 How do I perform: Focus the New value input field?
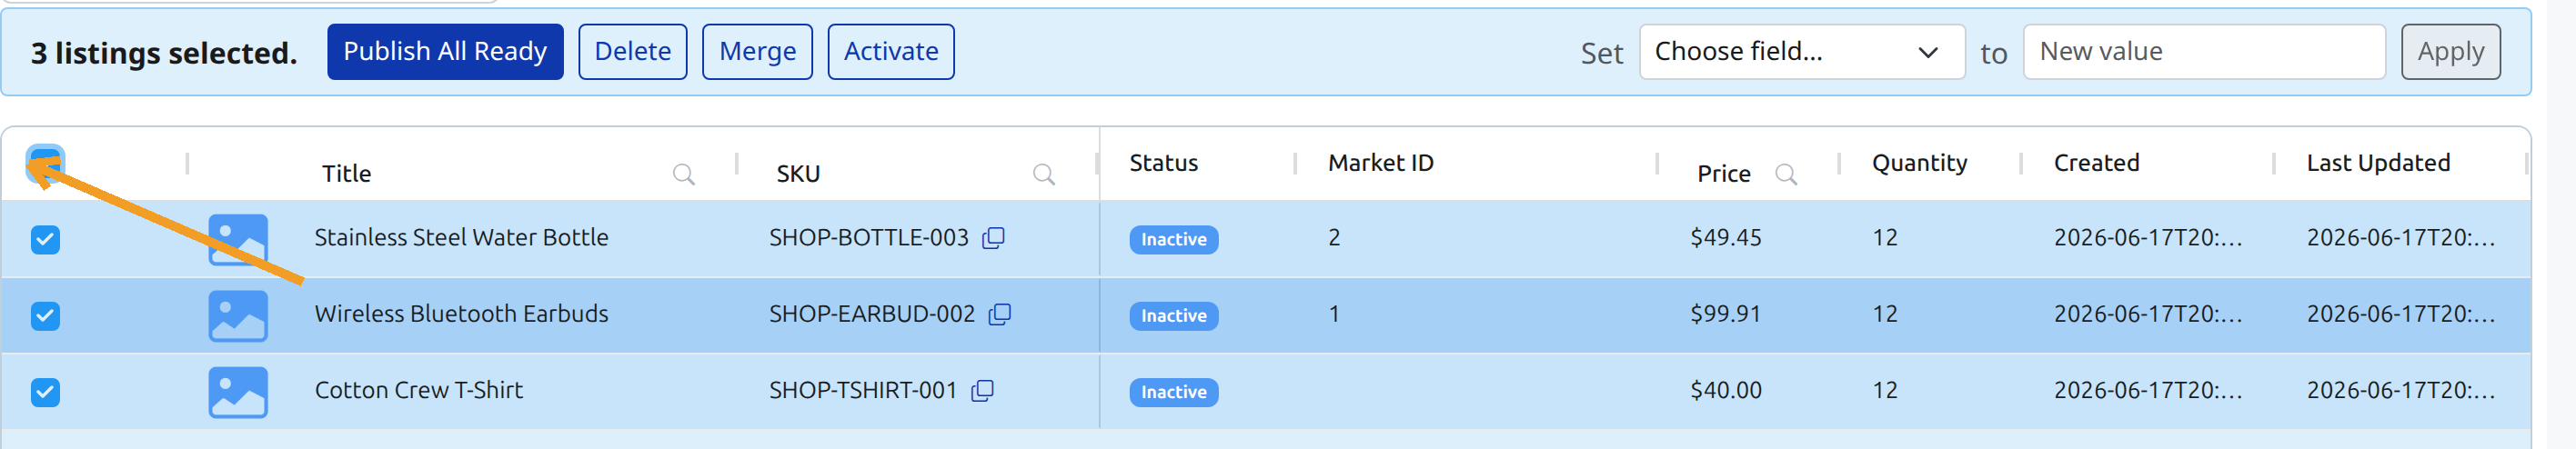pos(2204,51)
